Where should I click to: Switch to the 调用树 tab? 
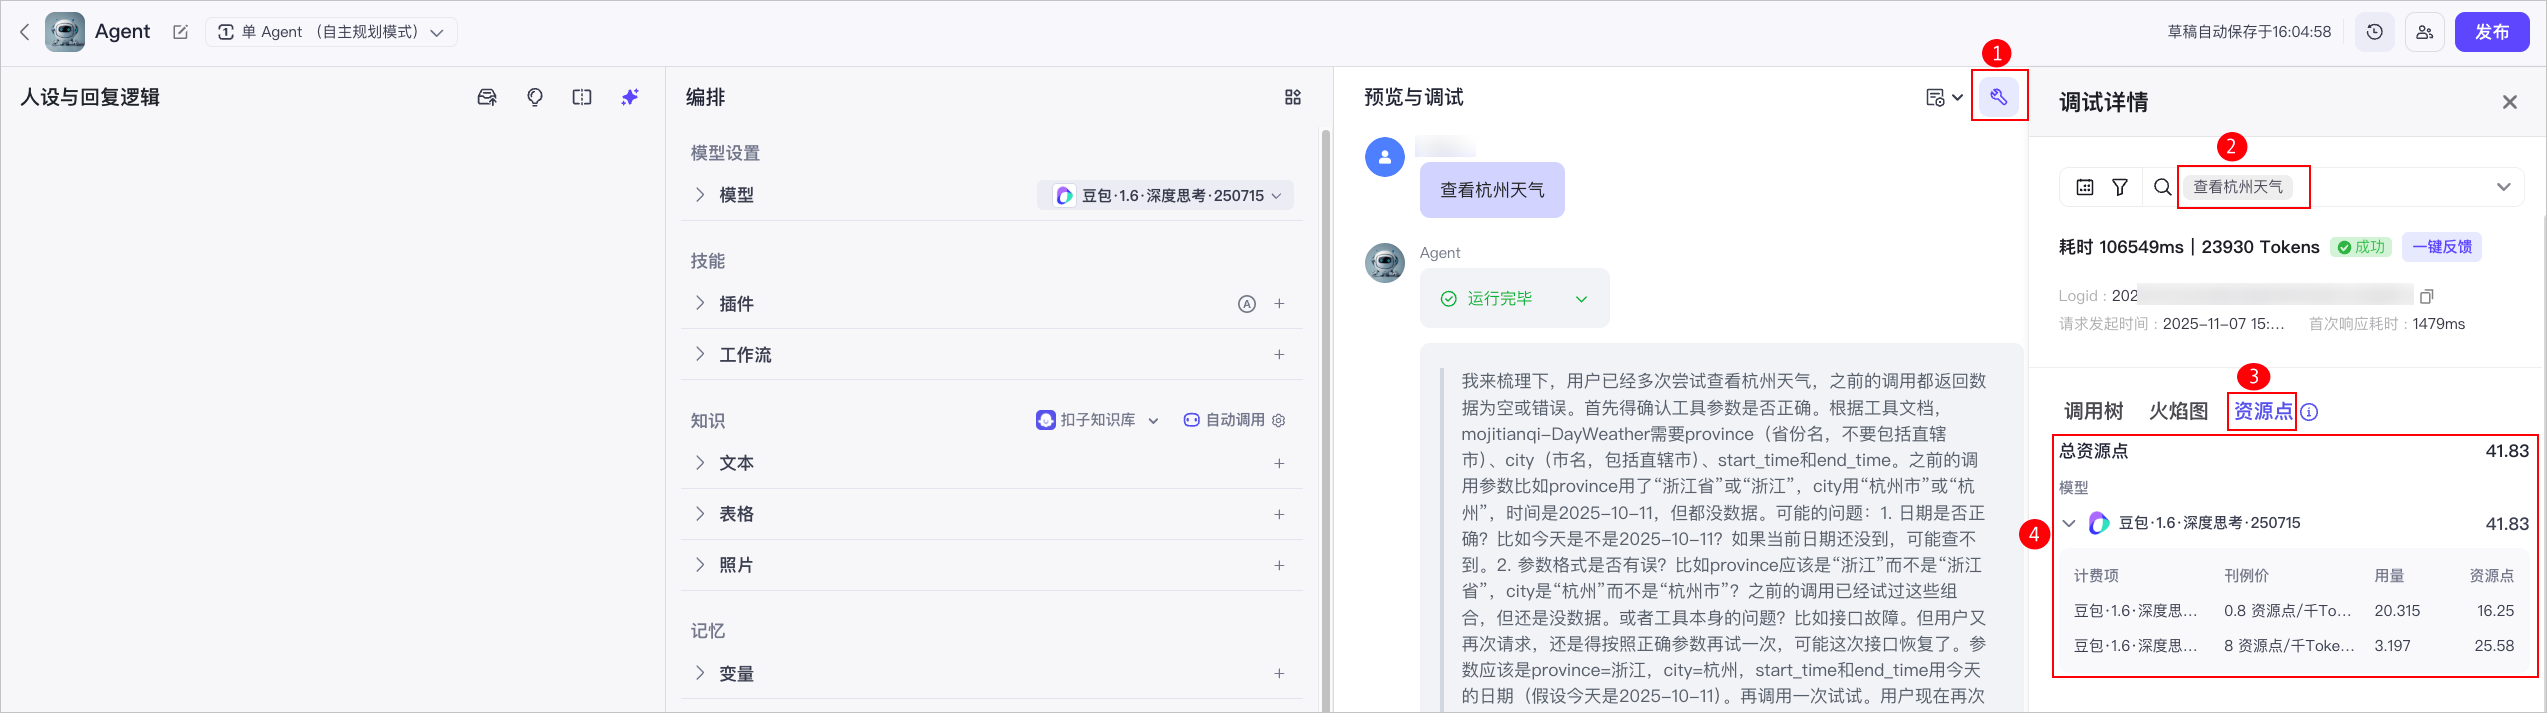pyautogui.click(x=2093, y=411)
